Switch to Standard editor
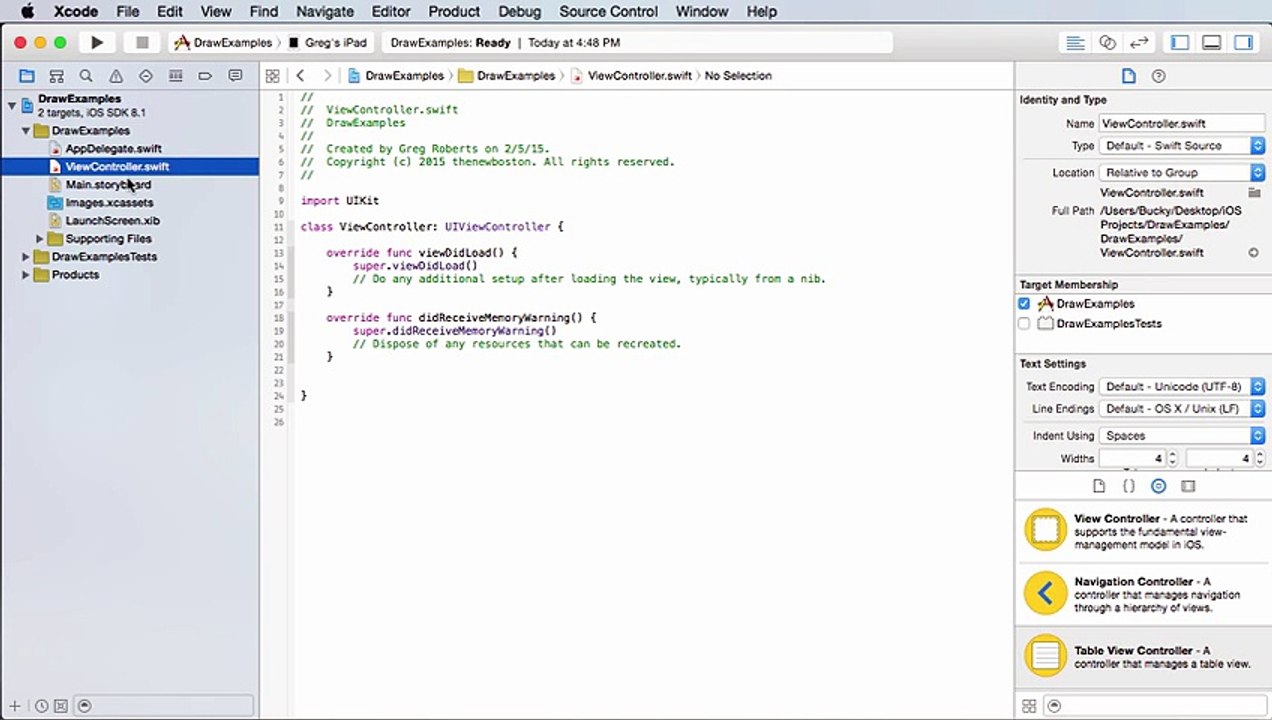1272x720 pixels. [x=1075, y=43]
